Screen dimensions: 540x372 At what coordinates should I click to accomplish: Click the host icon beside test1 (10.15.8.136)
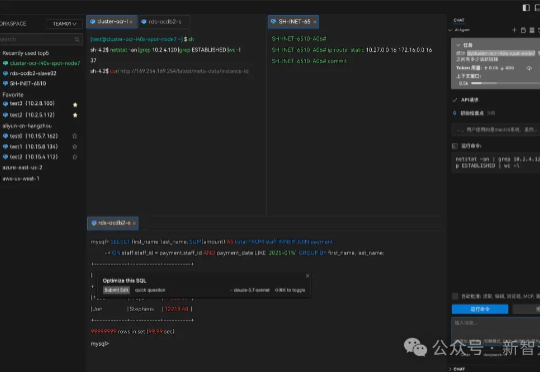tap(5, 146)
